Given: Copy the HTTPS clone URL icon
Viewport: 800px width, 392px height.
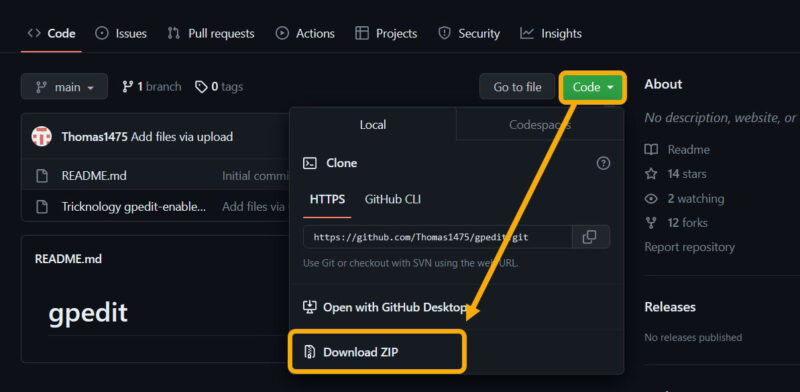Looking at the screenshot, I should click(x=590, y=237).
